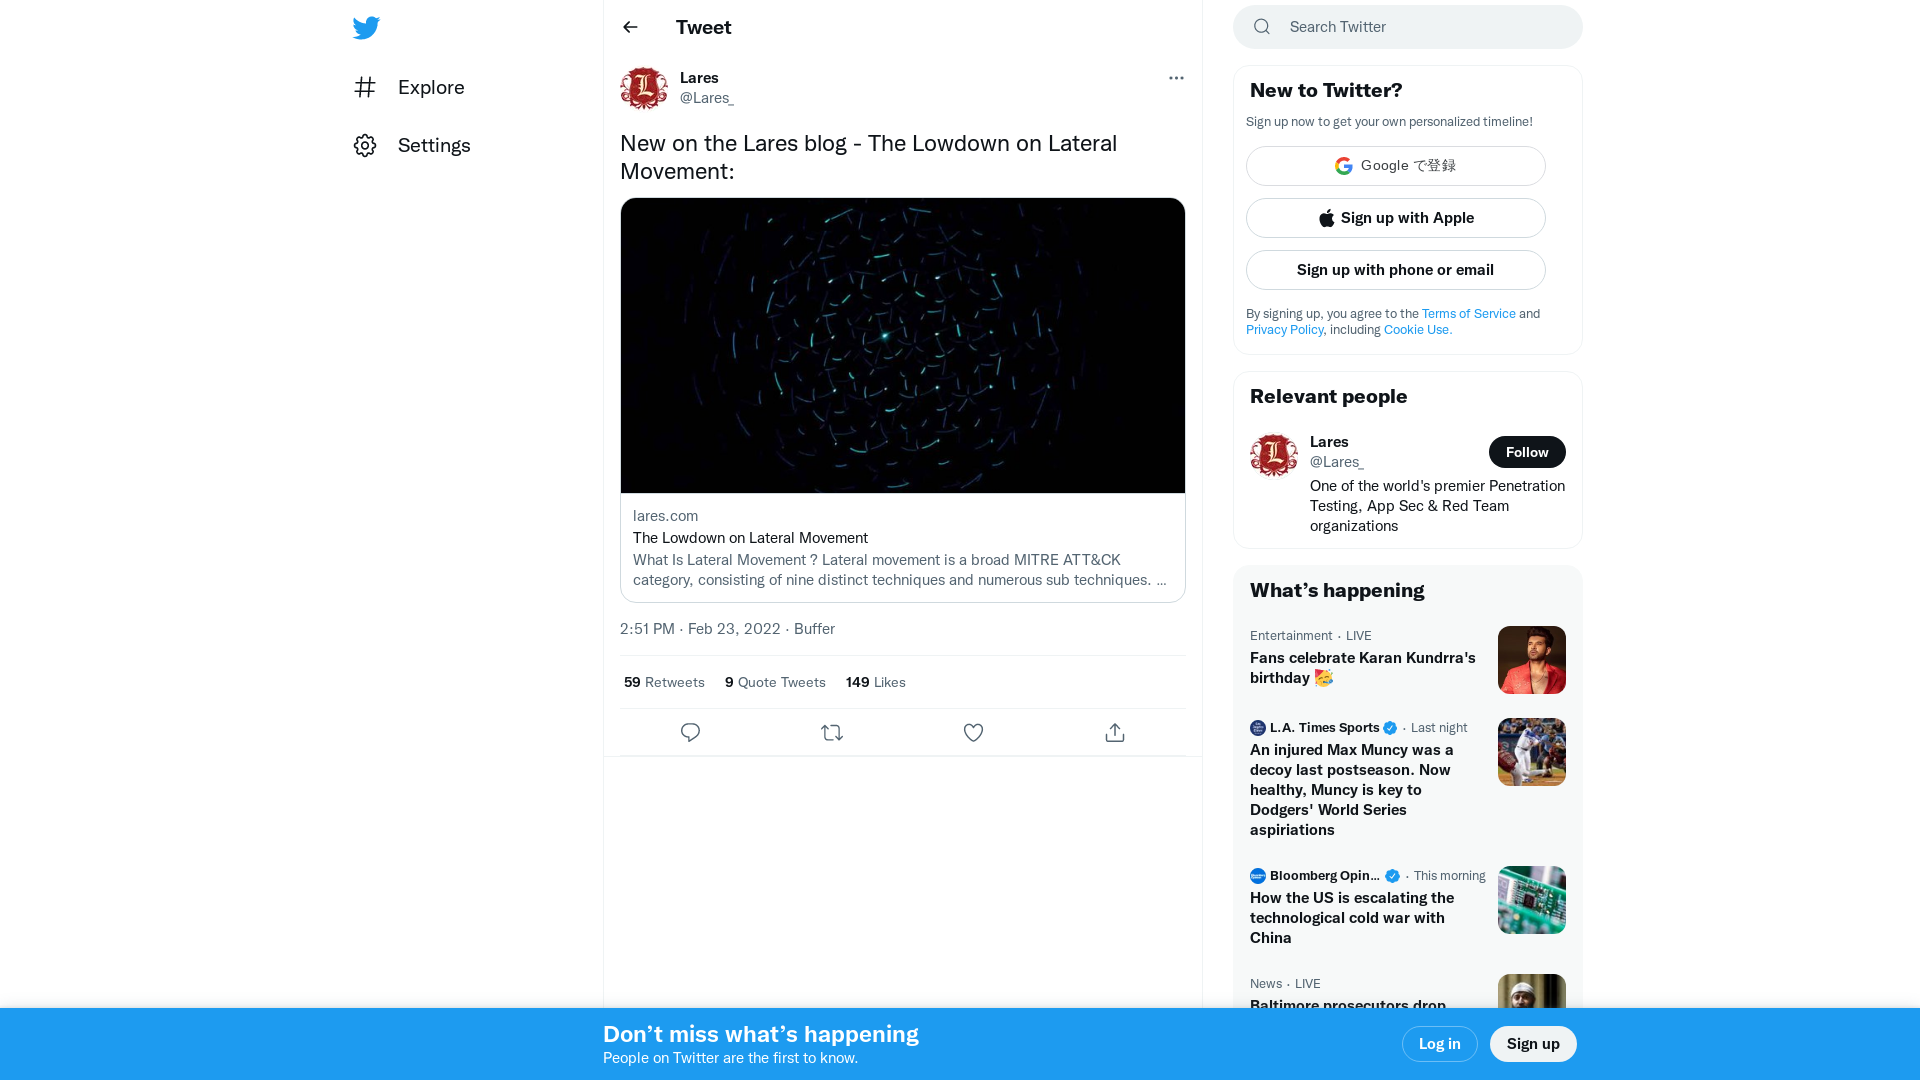Open the Explore page

click(x=409, y=87)
